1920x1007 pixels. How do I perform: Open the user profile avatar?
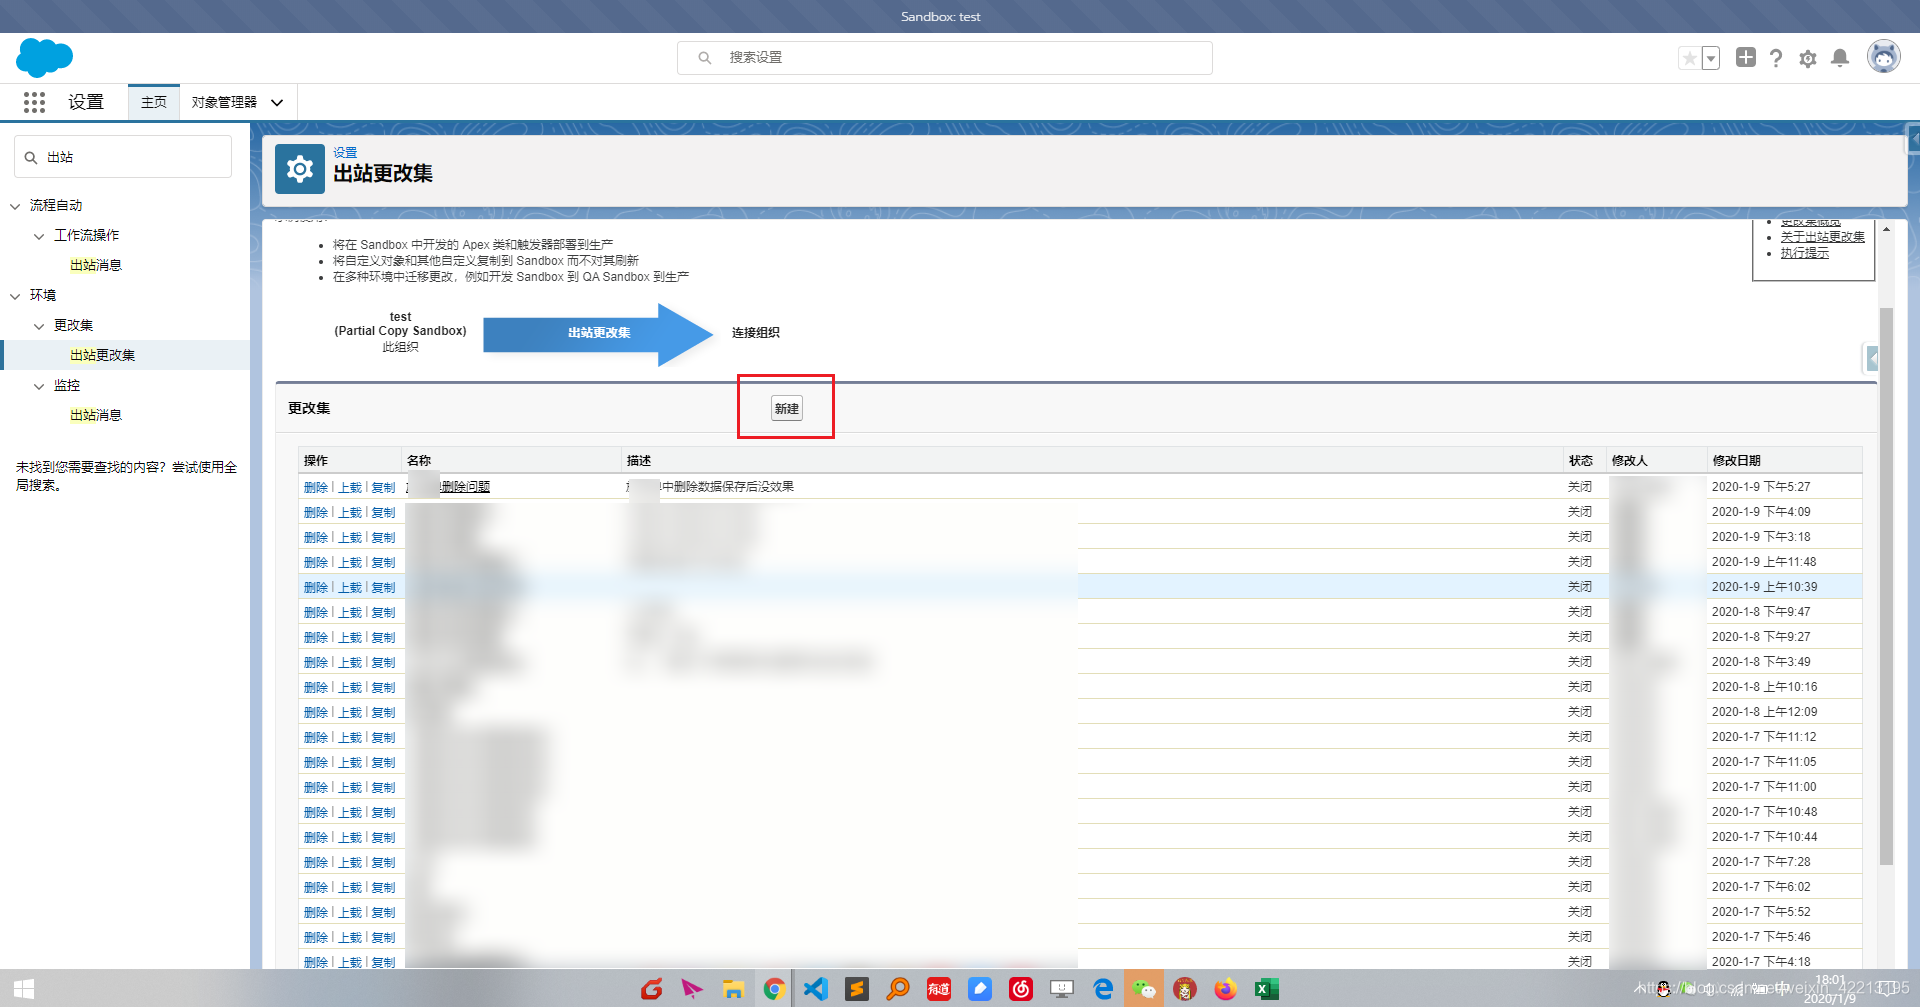click(x=1884, y=57)
